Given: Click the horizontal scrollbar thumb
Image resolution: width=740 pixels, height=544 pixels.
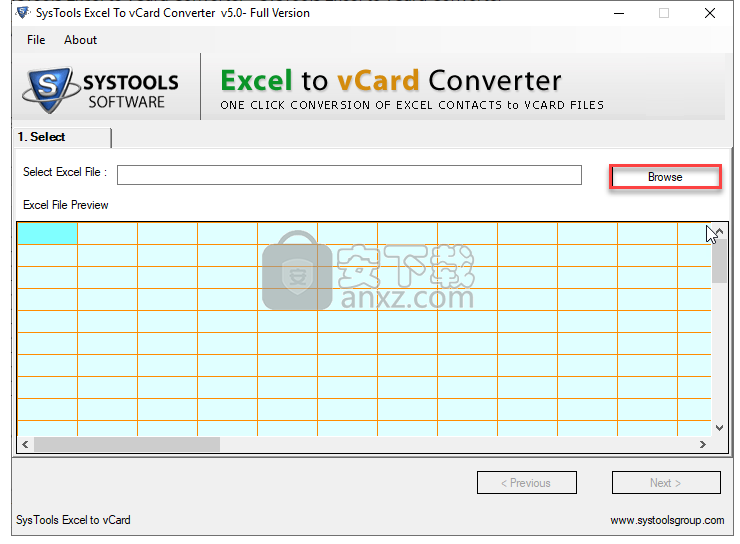Looking at the screenshot, I should [x=127, y=444].
